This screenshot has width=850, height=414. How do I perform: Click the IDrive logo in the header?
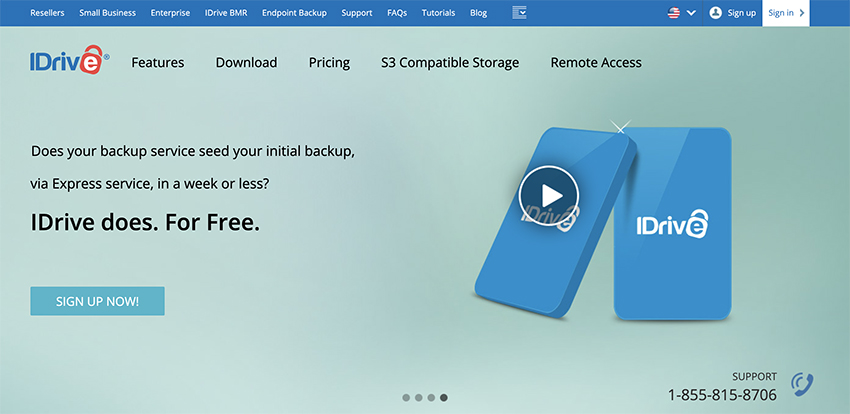(x=69, y=60)
